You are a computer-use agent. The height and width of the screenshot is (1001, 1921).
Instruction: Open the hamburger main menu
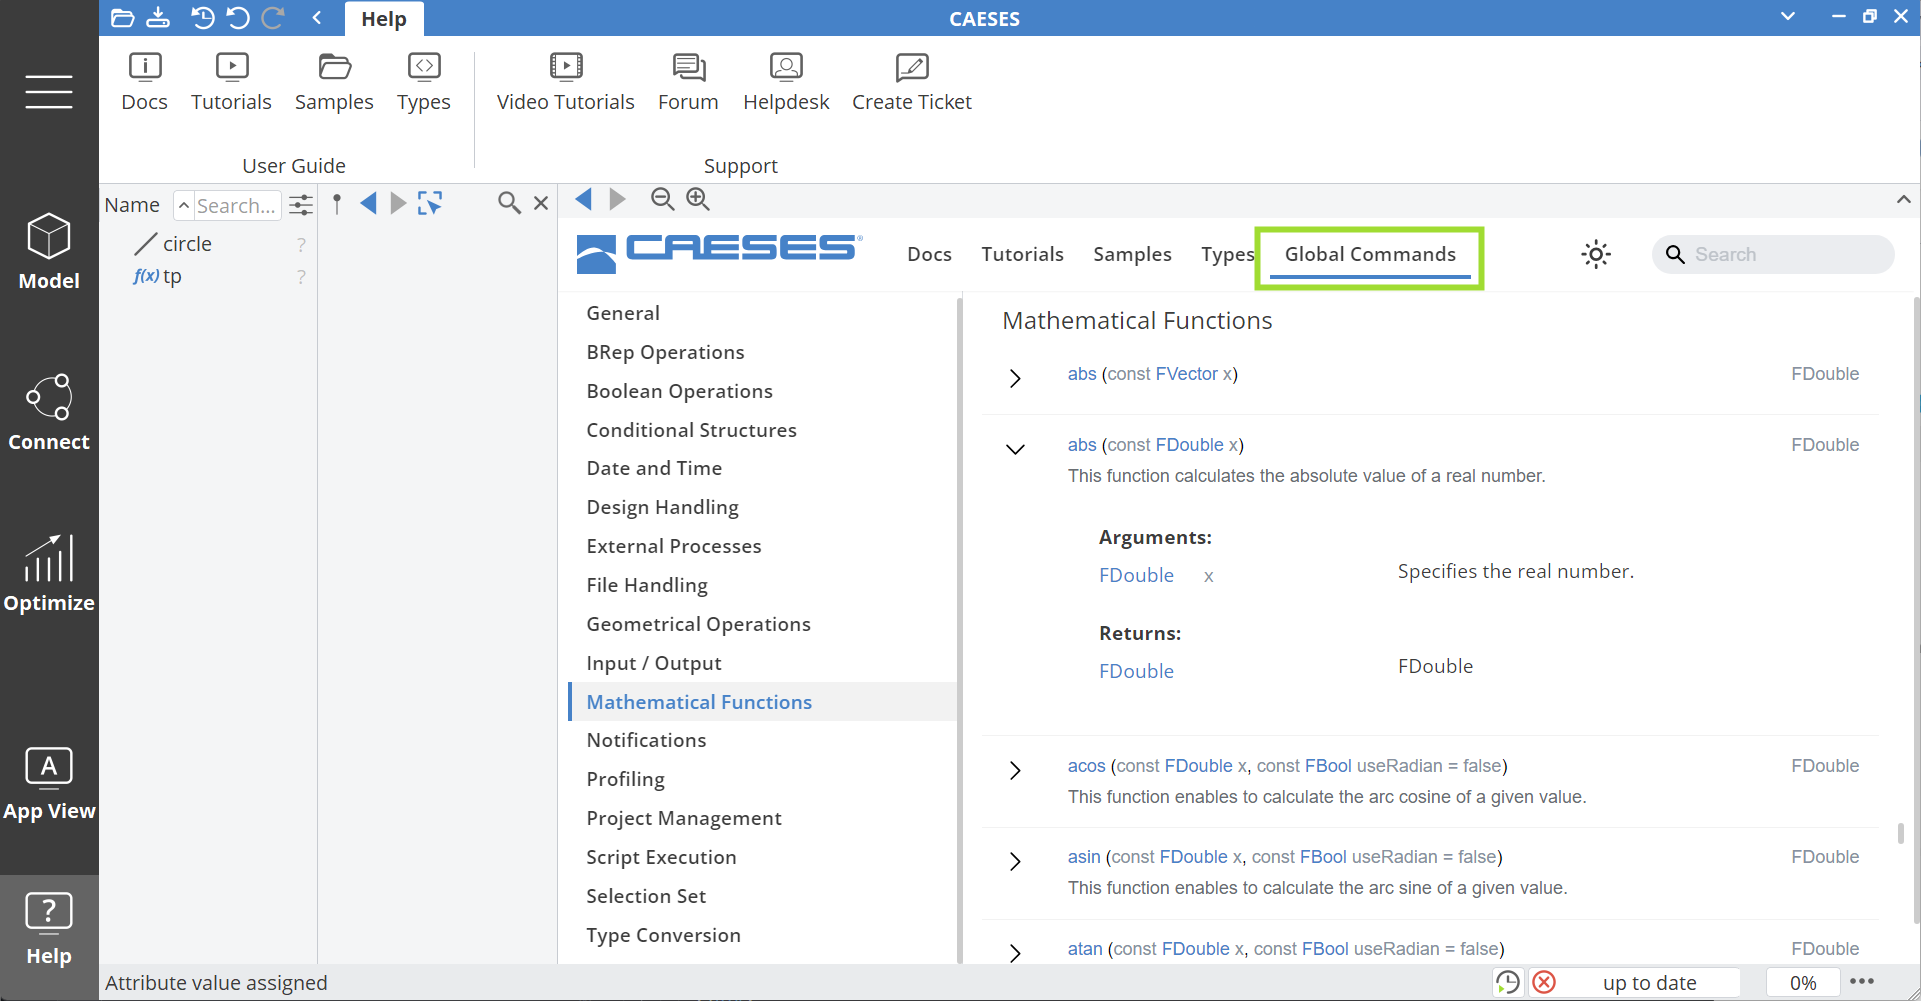pyautogui.click(x=49, y=92)
